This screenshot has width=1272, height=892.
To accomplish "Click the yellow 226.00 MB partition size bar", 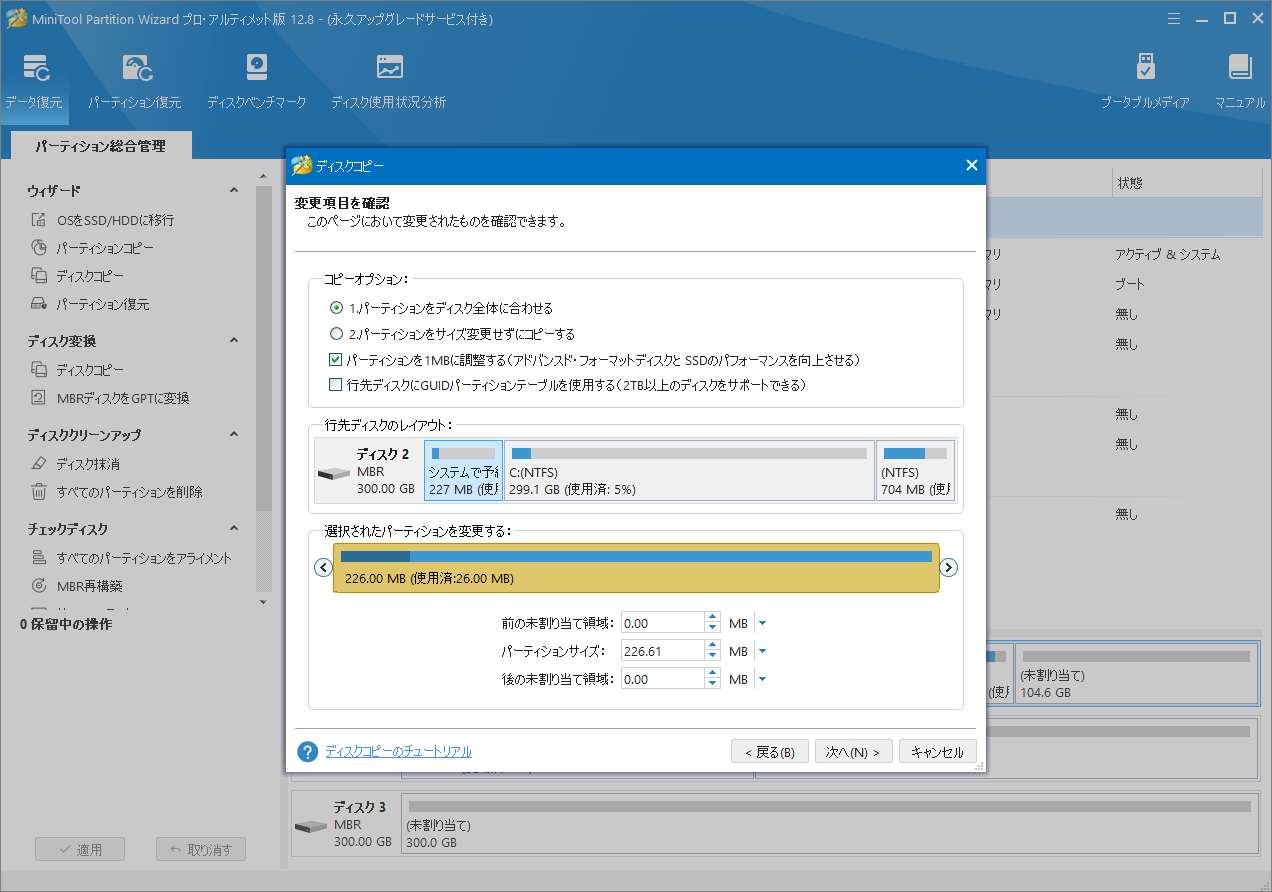I will pyautogui.click(x=636, y=568).
